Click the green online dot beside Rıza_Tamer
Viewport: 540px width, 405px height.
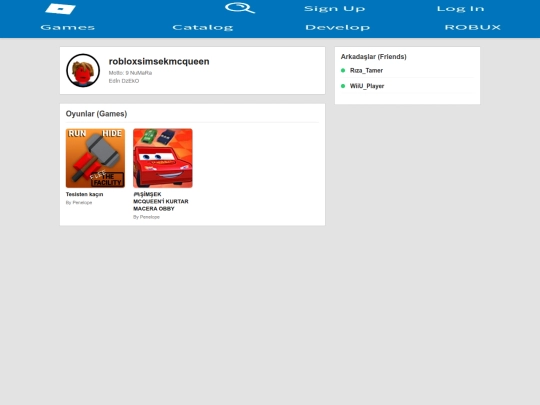343,70
